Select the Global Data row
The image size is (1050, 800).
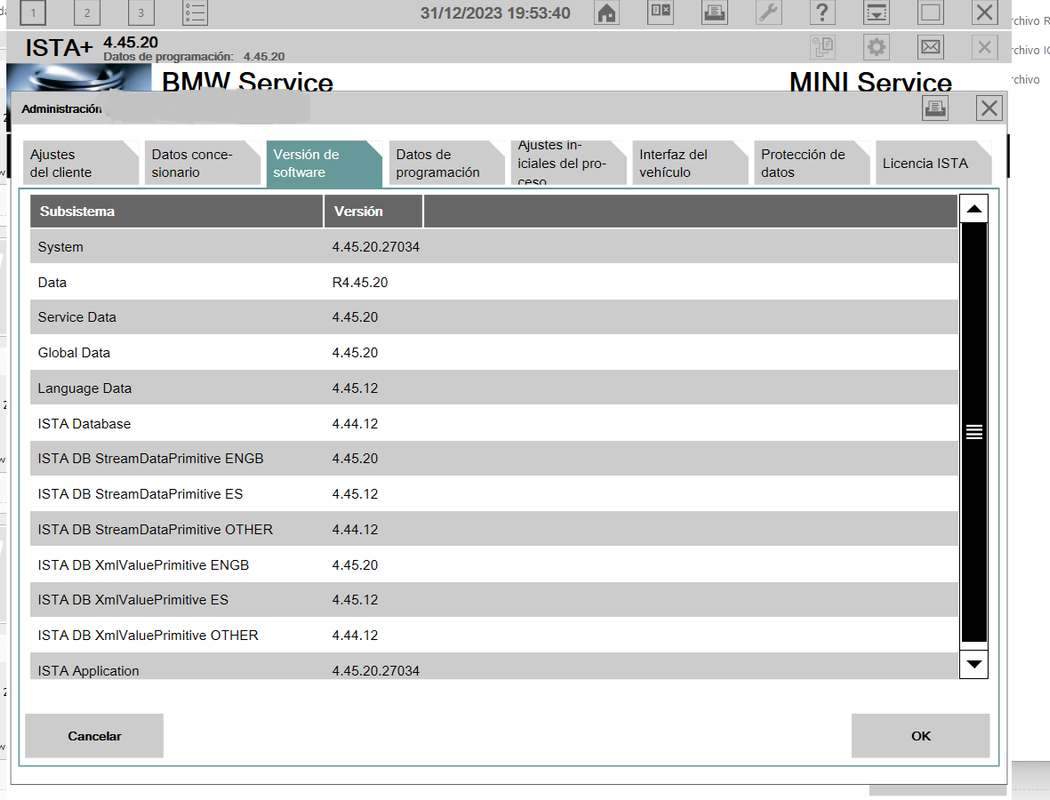click(494, 353)
